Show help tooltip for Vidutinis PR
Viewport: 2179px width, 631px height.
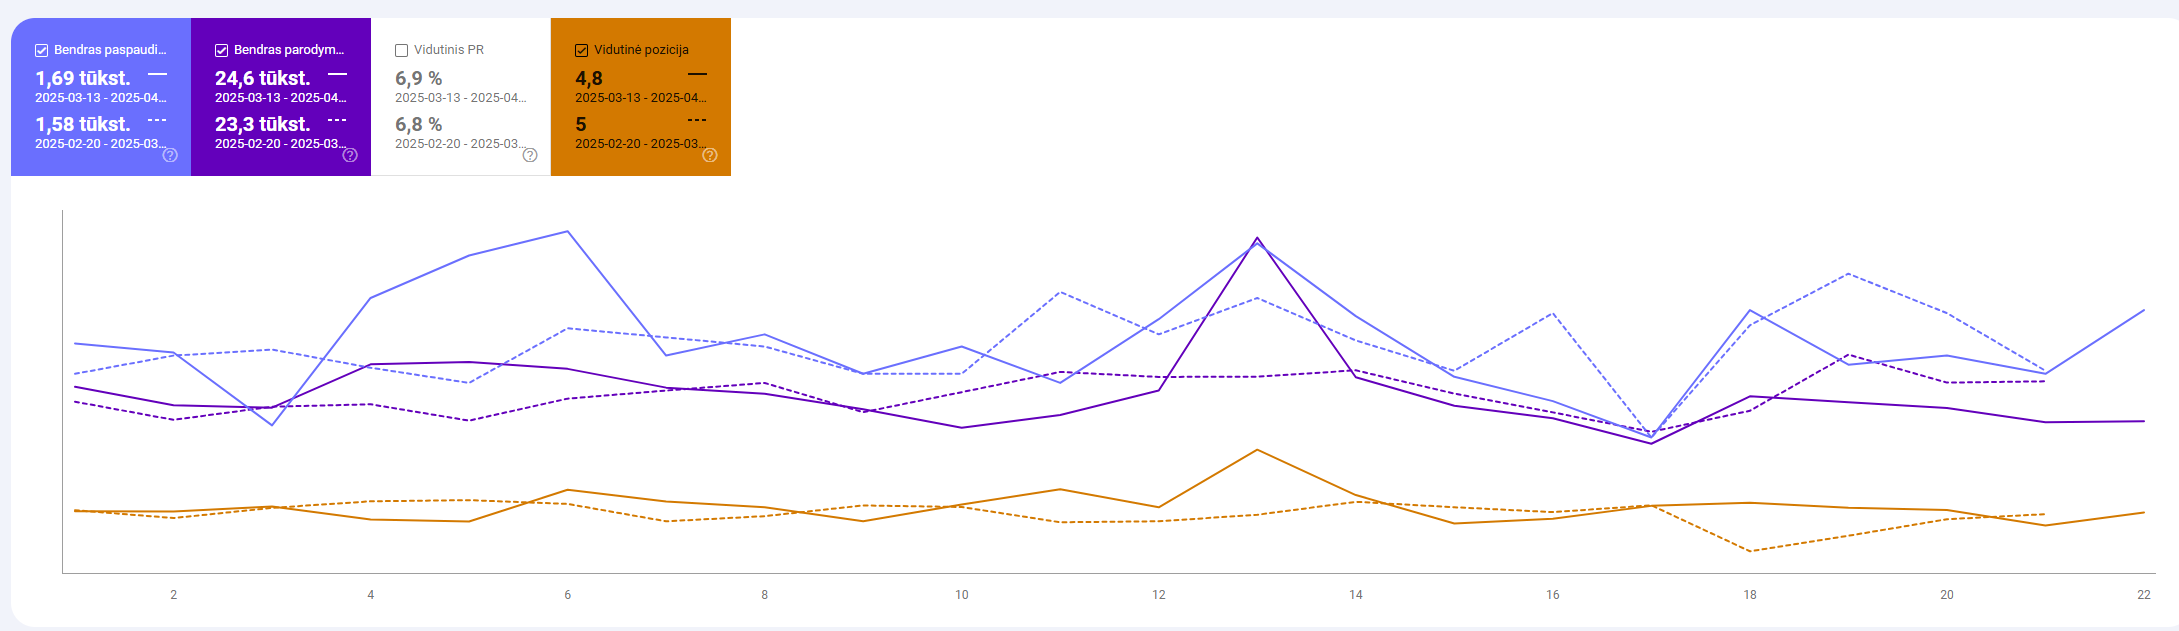530,155
